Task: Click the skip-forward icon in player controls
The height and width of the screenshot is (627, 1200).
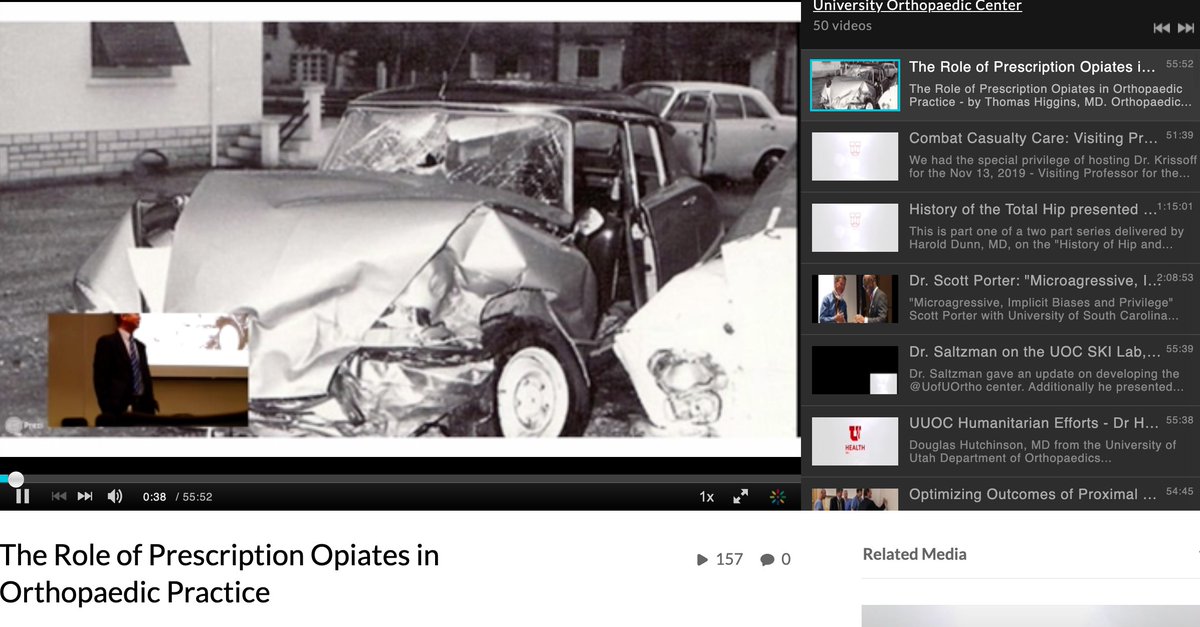Action: click(84, 495)
